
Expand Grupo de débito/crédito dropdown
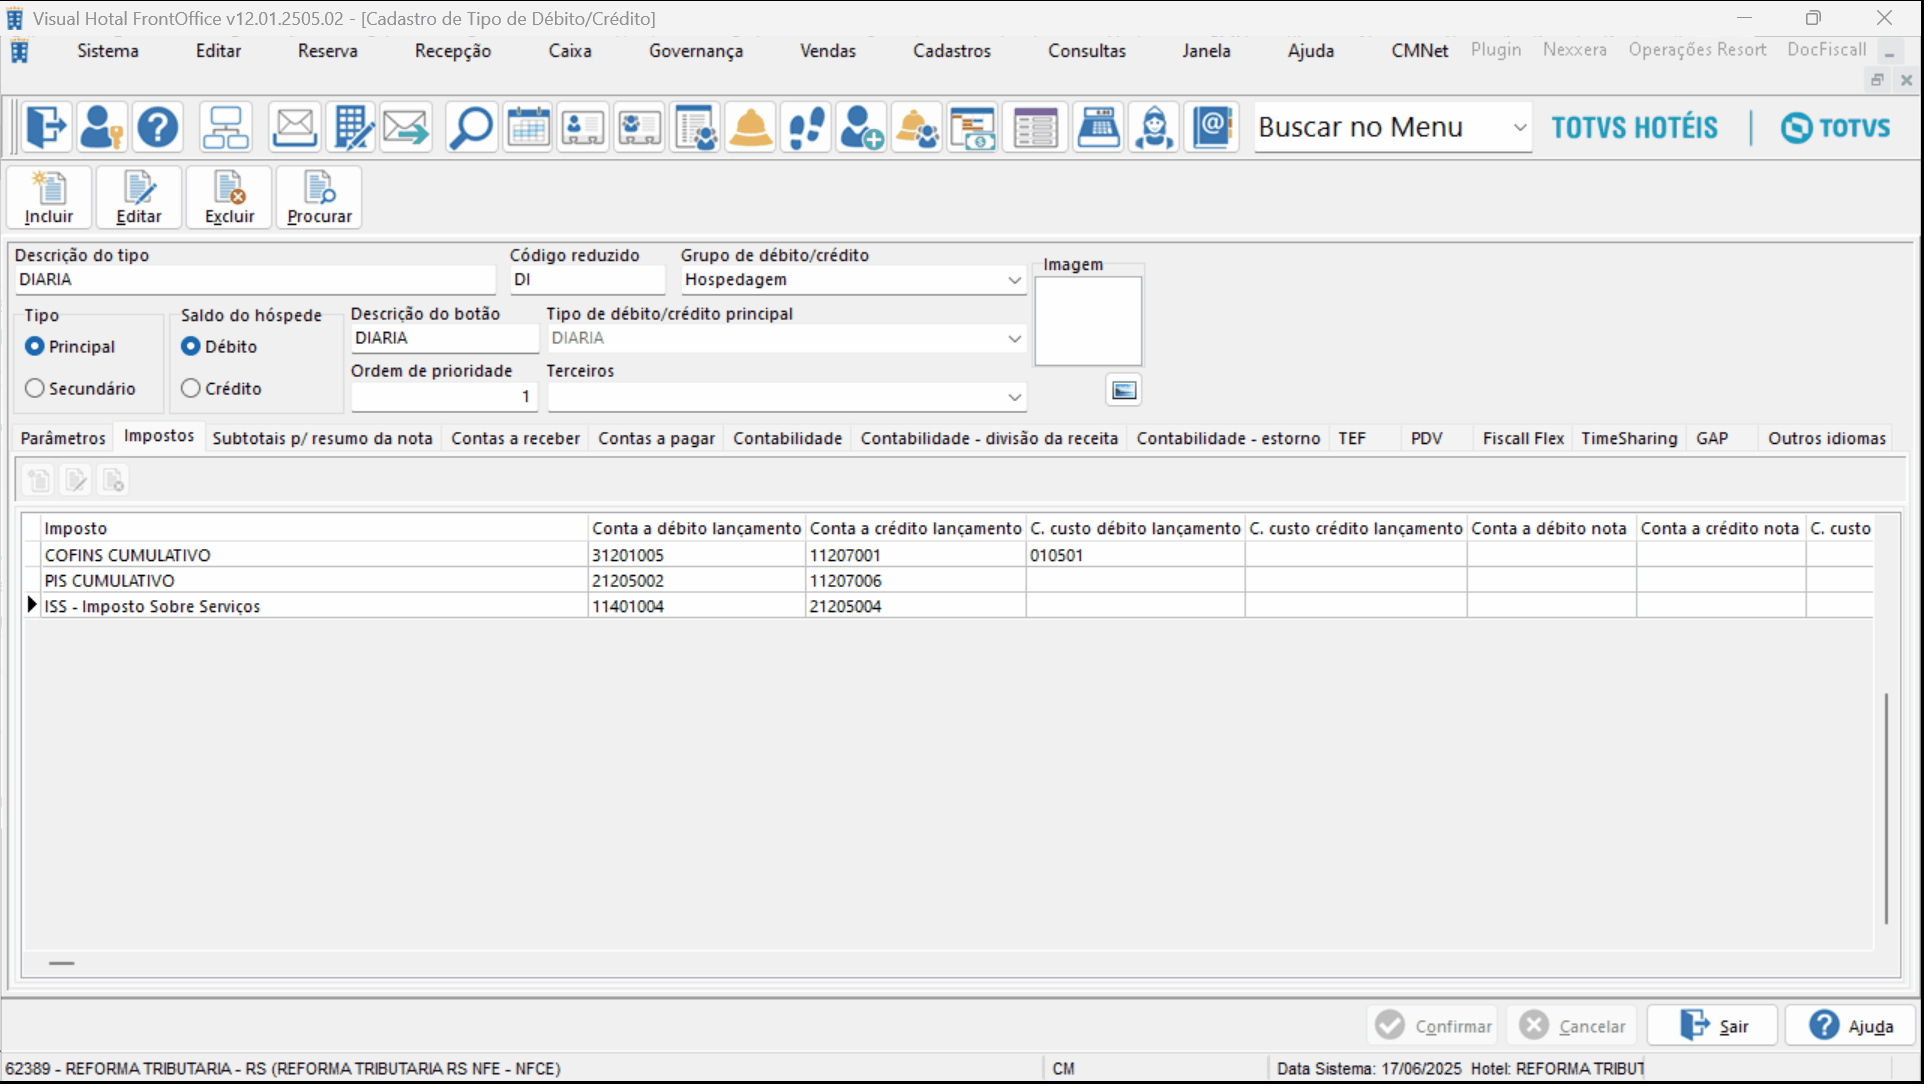1014,280
